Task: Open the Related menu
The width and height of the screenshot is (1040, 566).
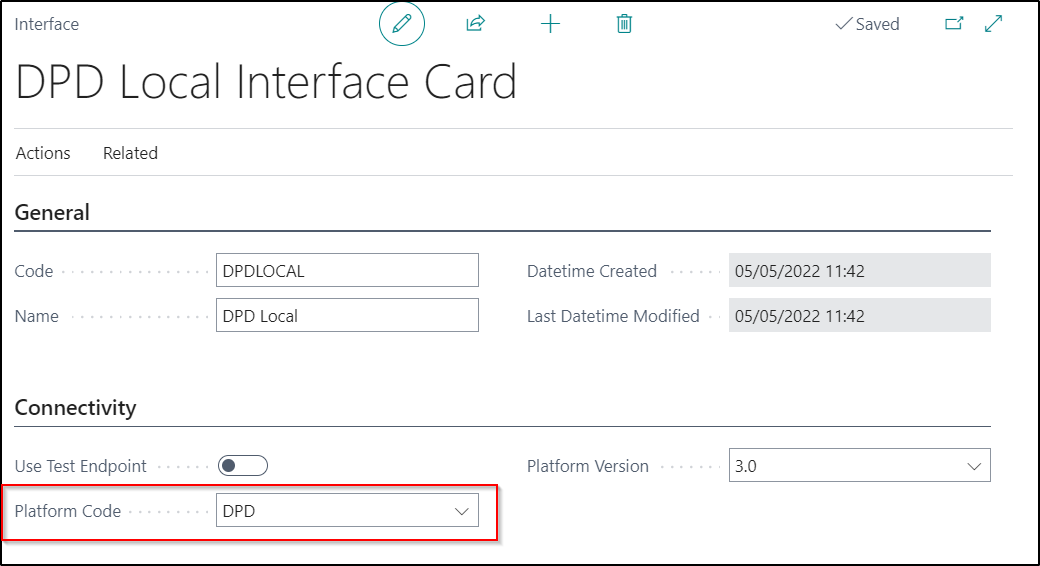Action: tap(130, 153)
